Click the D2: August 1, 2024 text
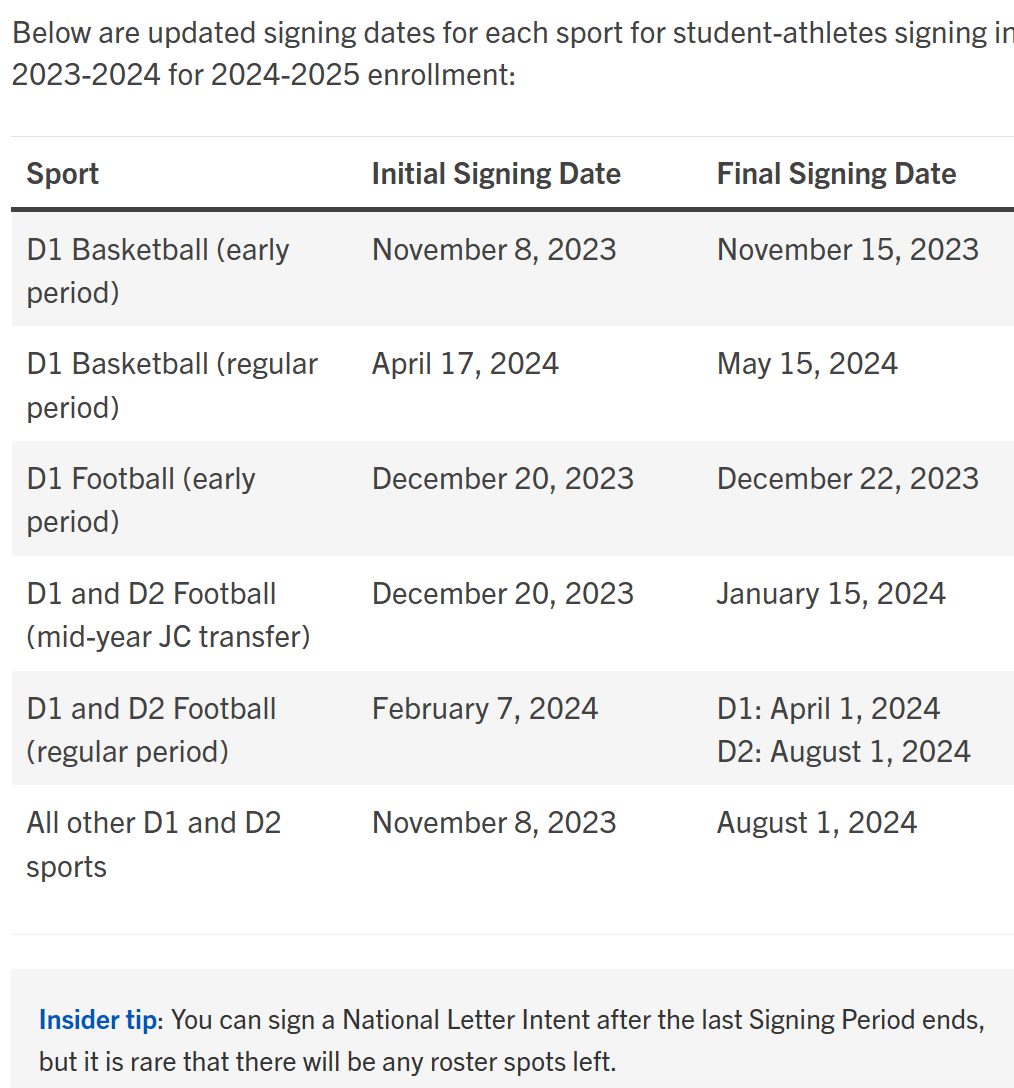 point(844,751)
